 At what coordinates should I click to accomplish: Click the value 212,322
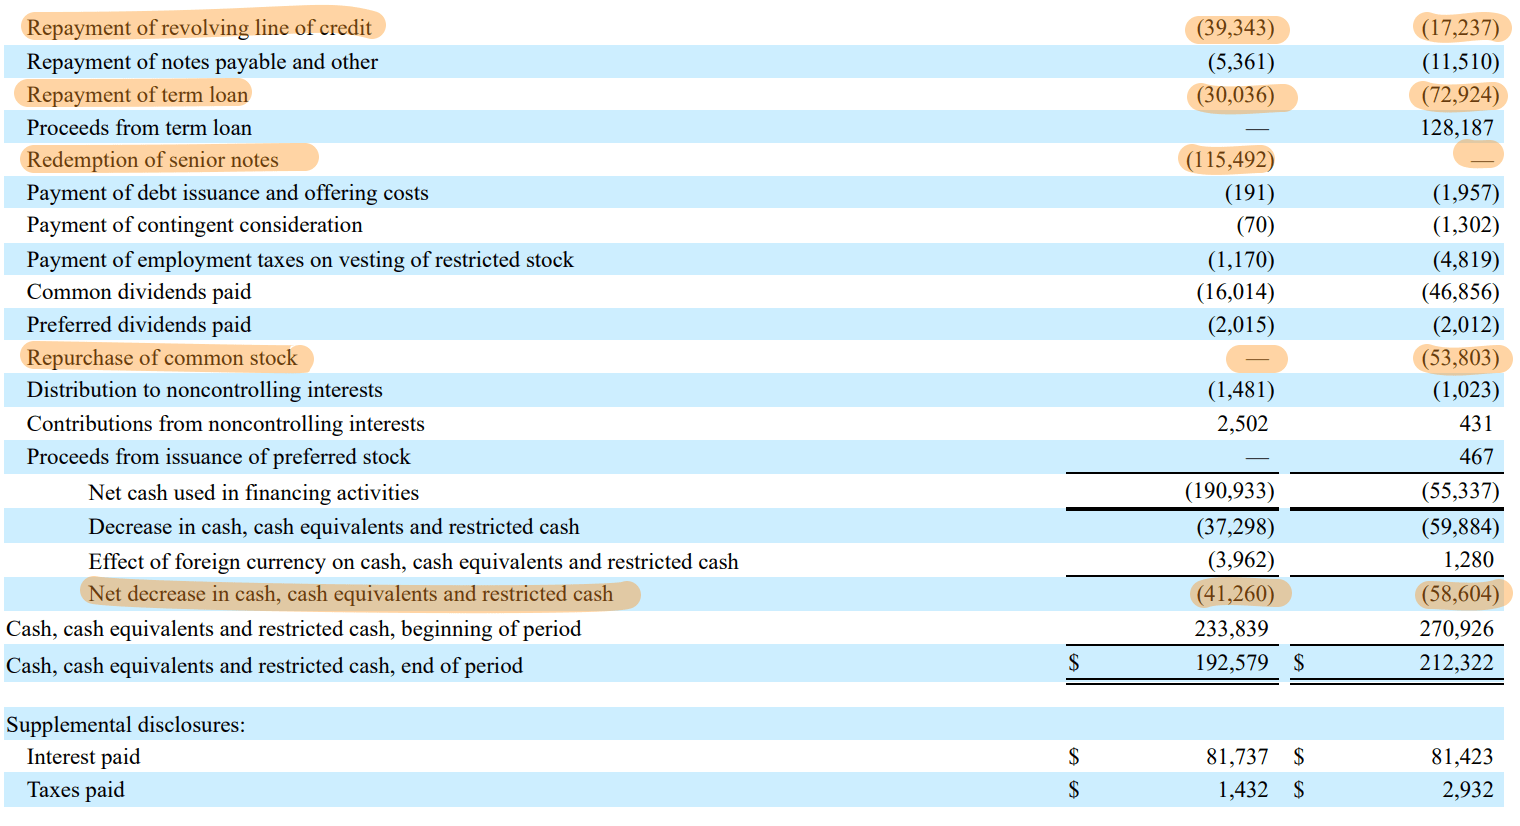pyautogui.click(x=1456, y=663)
